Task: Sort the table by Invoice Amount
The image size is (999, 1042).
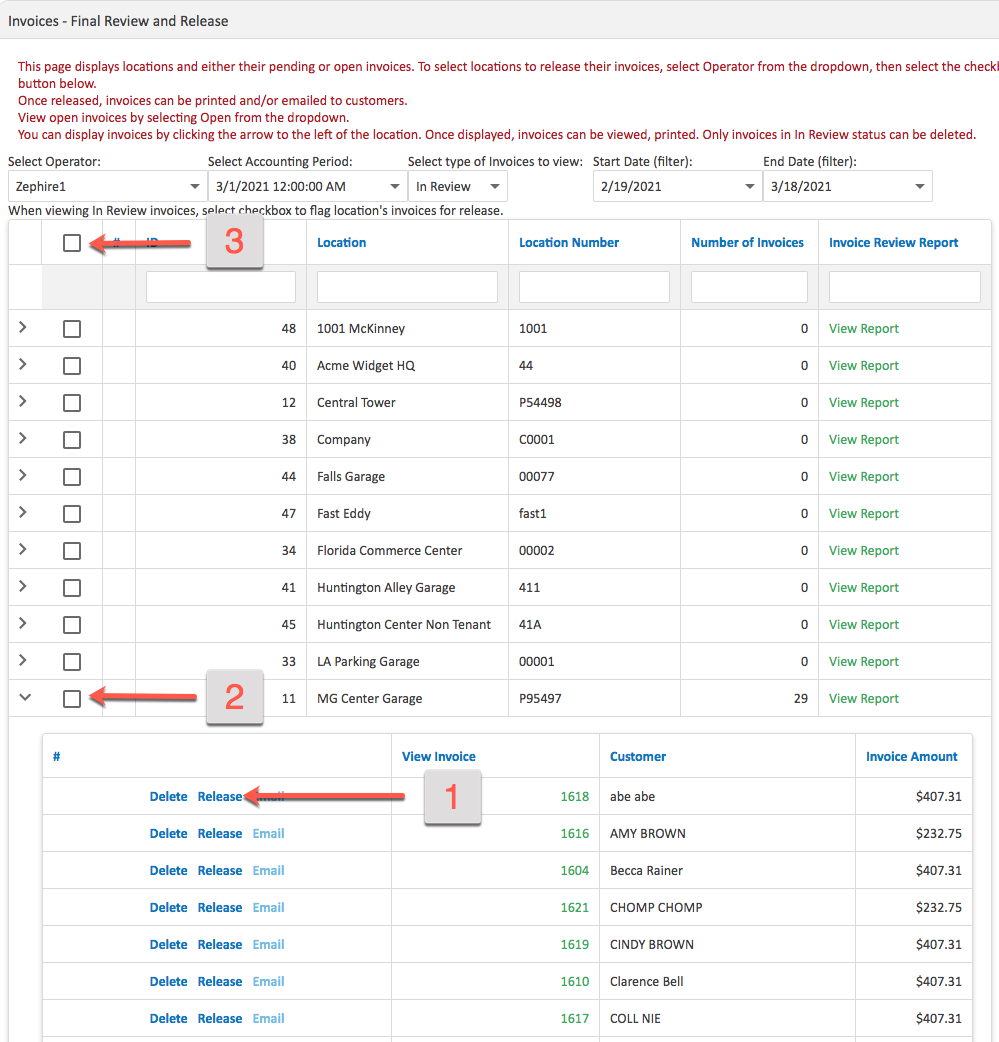Action: (x=913, y=756)
